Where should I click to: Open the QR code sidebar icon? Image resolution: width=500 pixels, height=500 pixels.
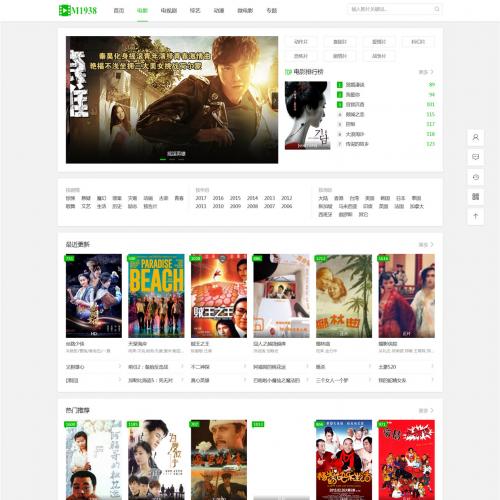[476, 197]
